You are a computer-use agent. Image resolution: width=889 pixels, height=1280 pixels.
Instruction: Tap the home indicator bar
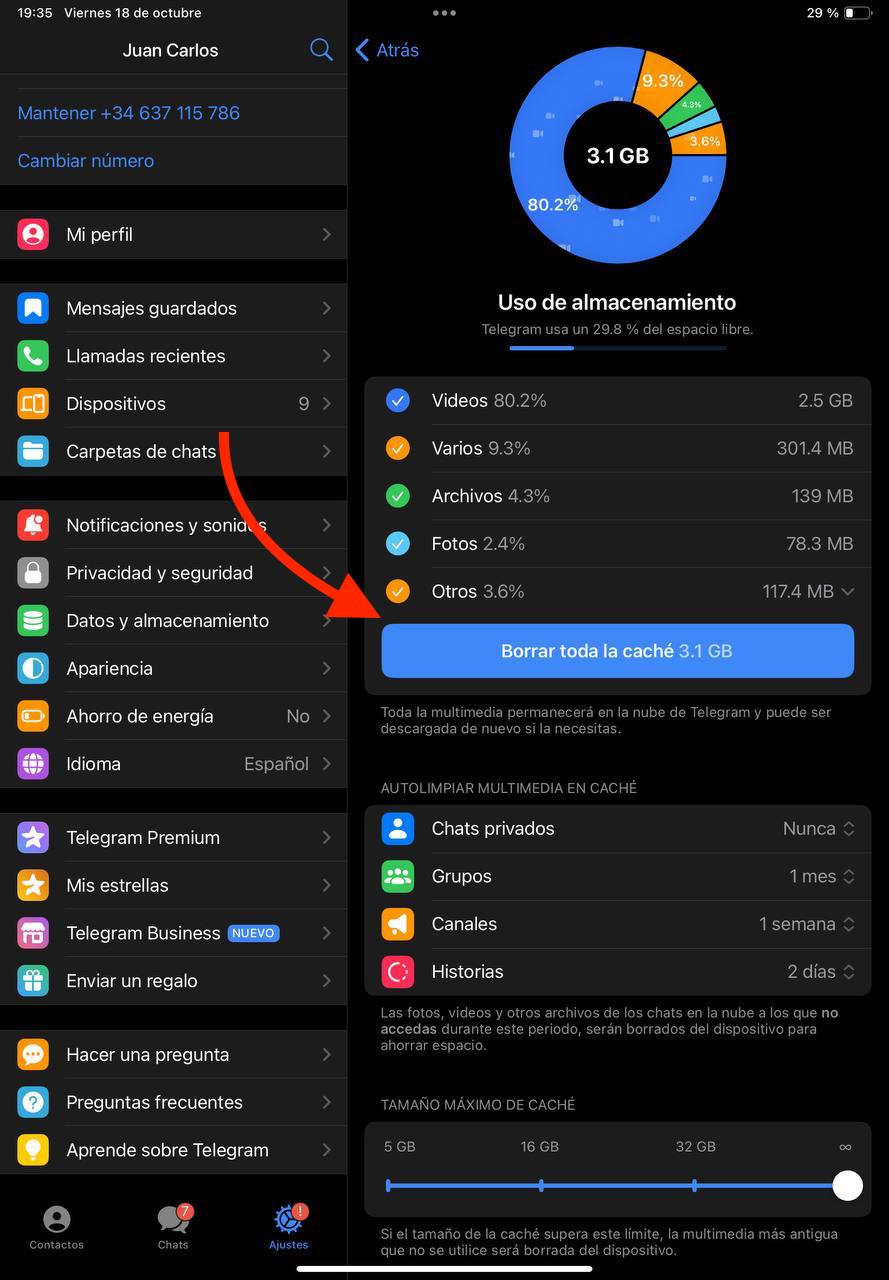(444, 1270)
